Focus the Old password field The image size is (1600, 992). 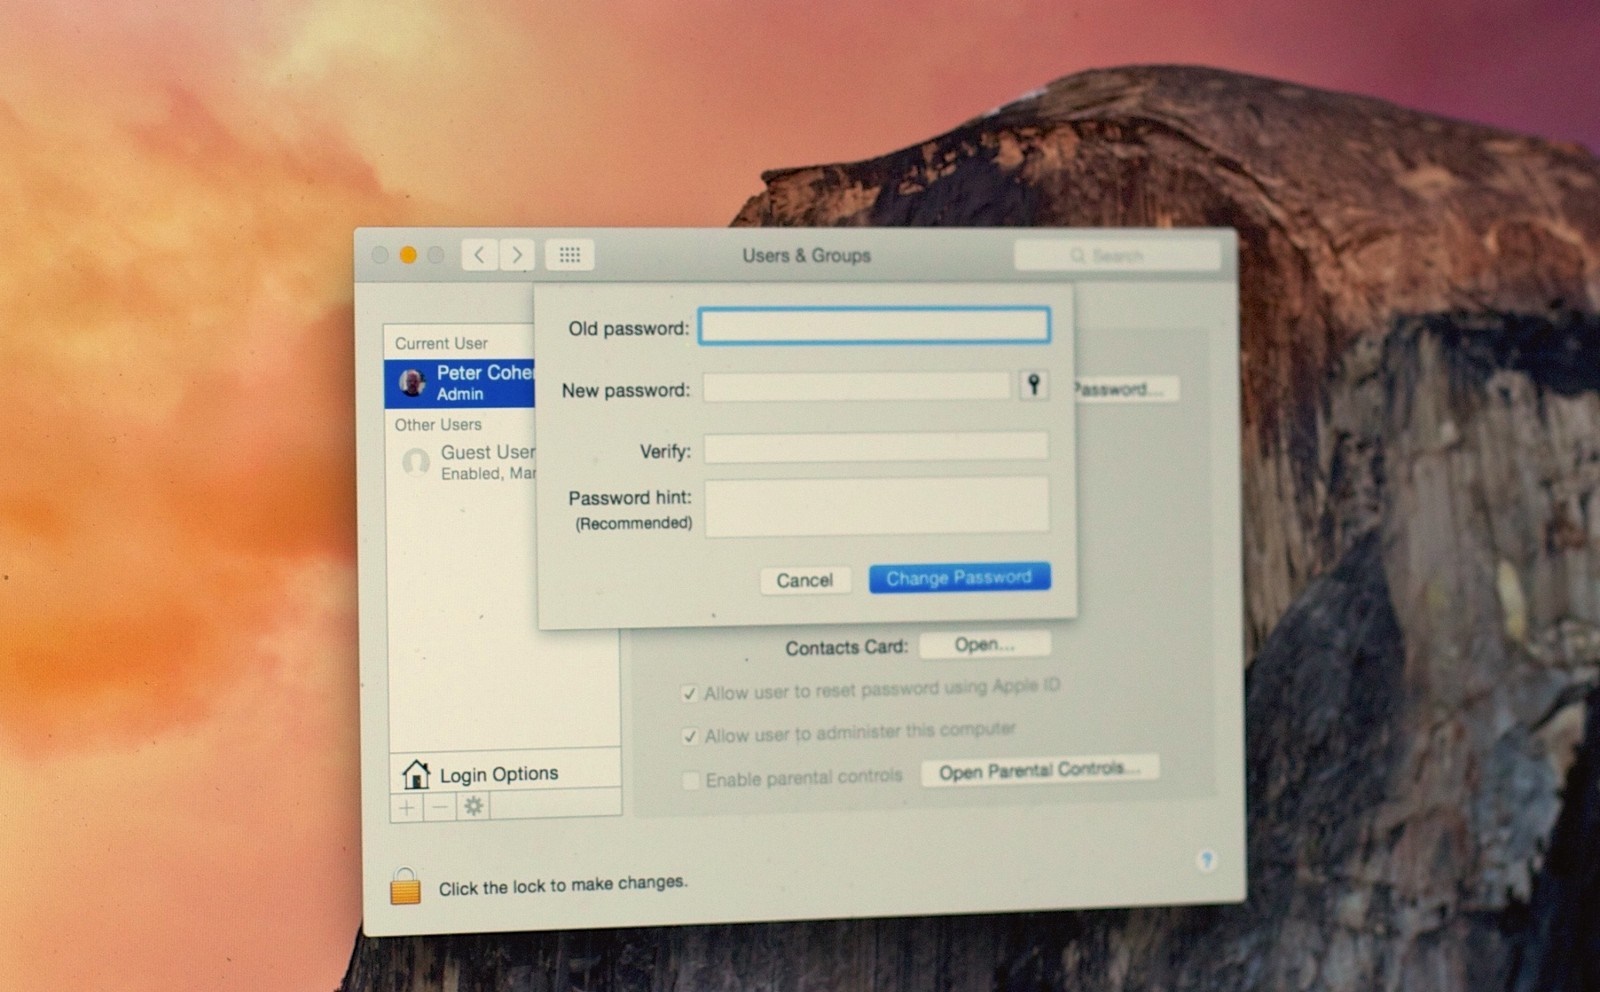pos(874,326)
